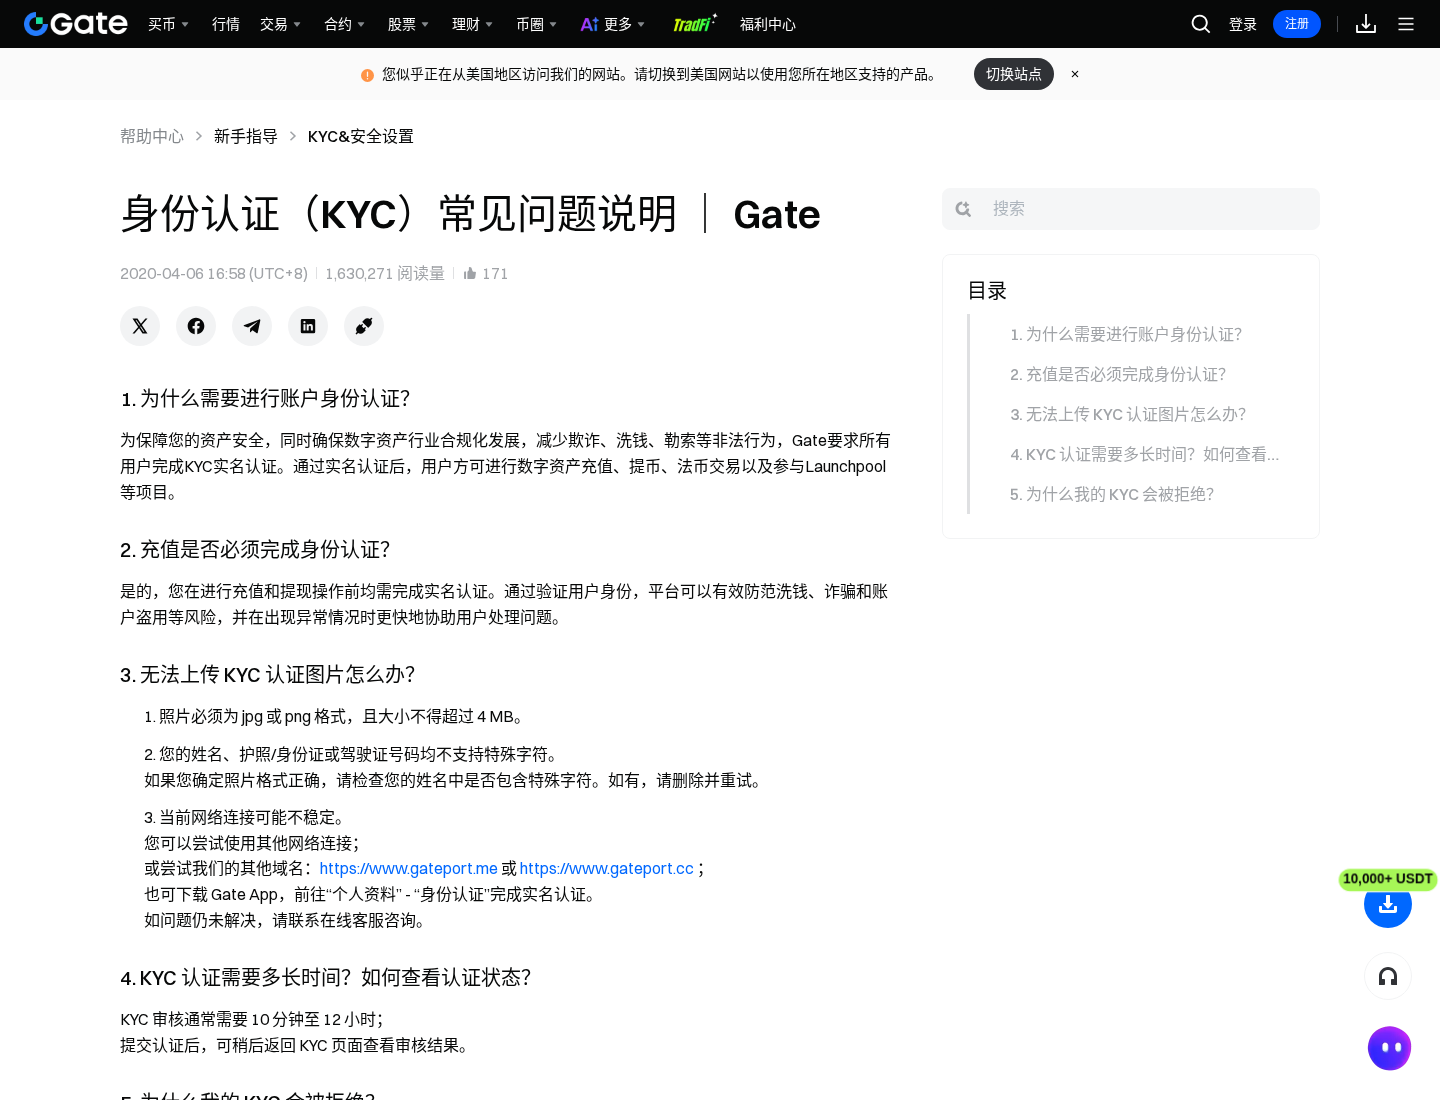Jump to 为什么需要进行账户身份认证 in 目录
Screen dimensions: 1440x1100
pyautogui.click(x=1126, y=334)
